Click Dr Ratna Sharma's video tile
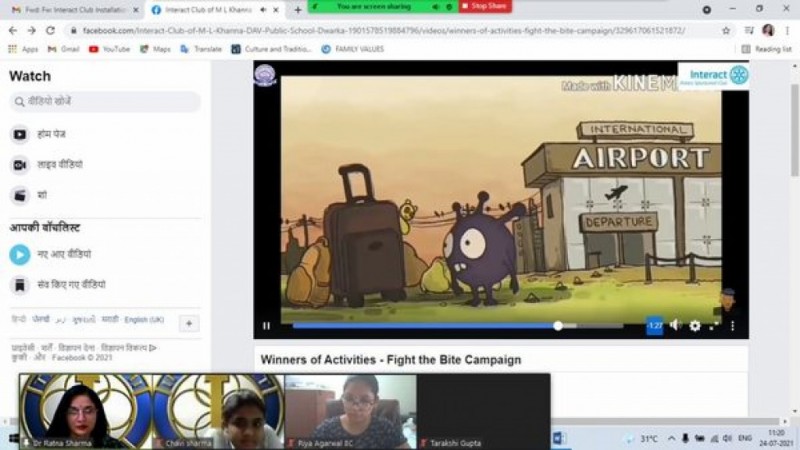Viewport: 800px width, 450px height. tap(86, 411)
